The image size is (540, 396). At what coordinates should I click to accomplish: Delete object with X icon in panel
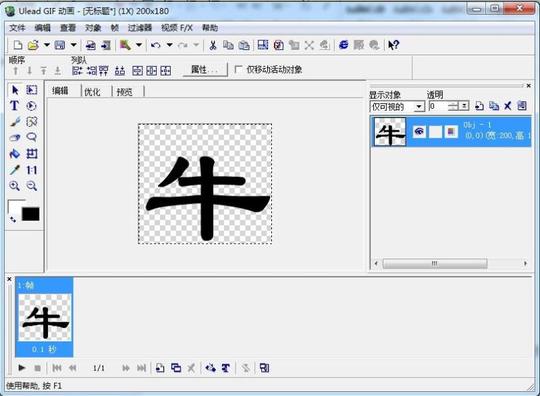[x=507, y=106]
